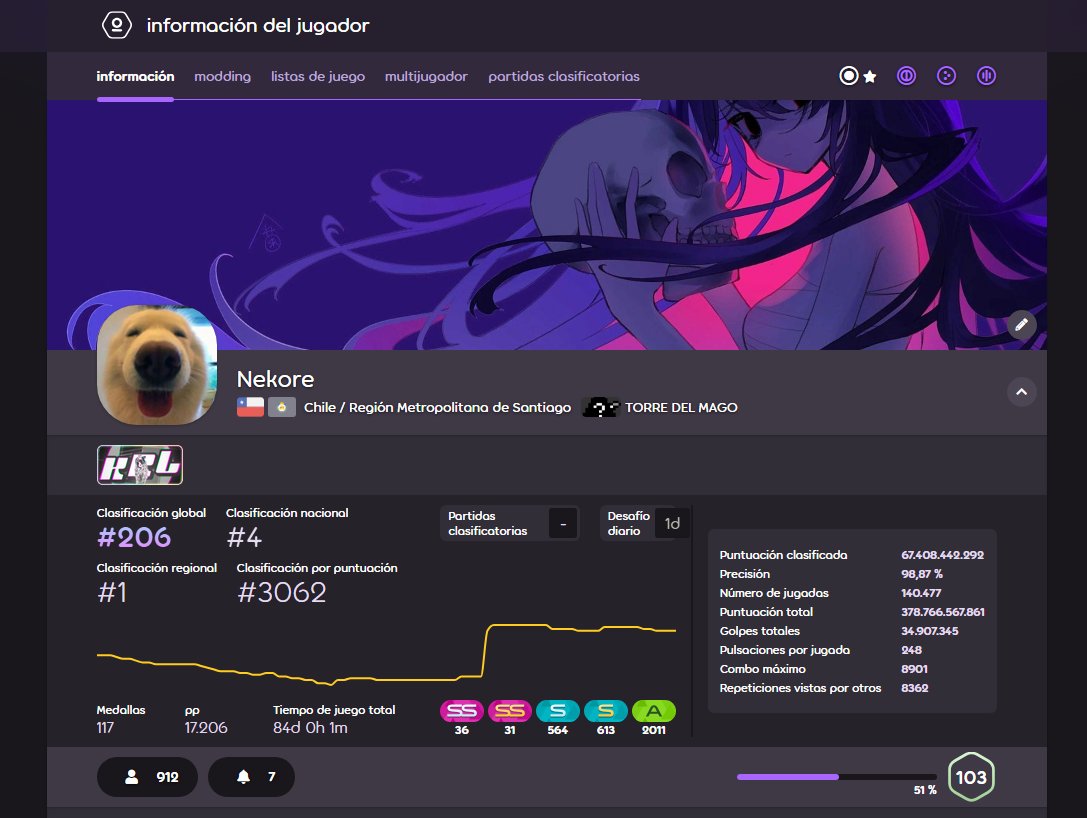Viewport: 1087px width, 818px height.
Task: Click the A grade badge with 2011
Action: 654,711
